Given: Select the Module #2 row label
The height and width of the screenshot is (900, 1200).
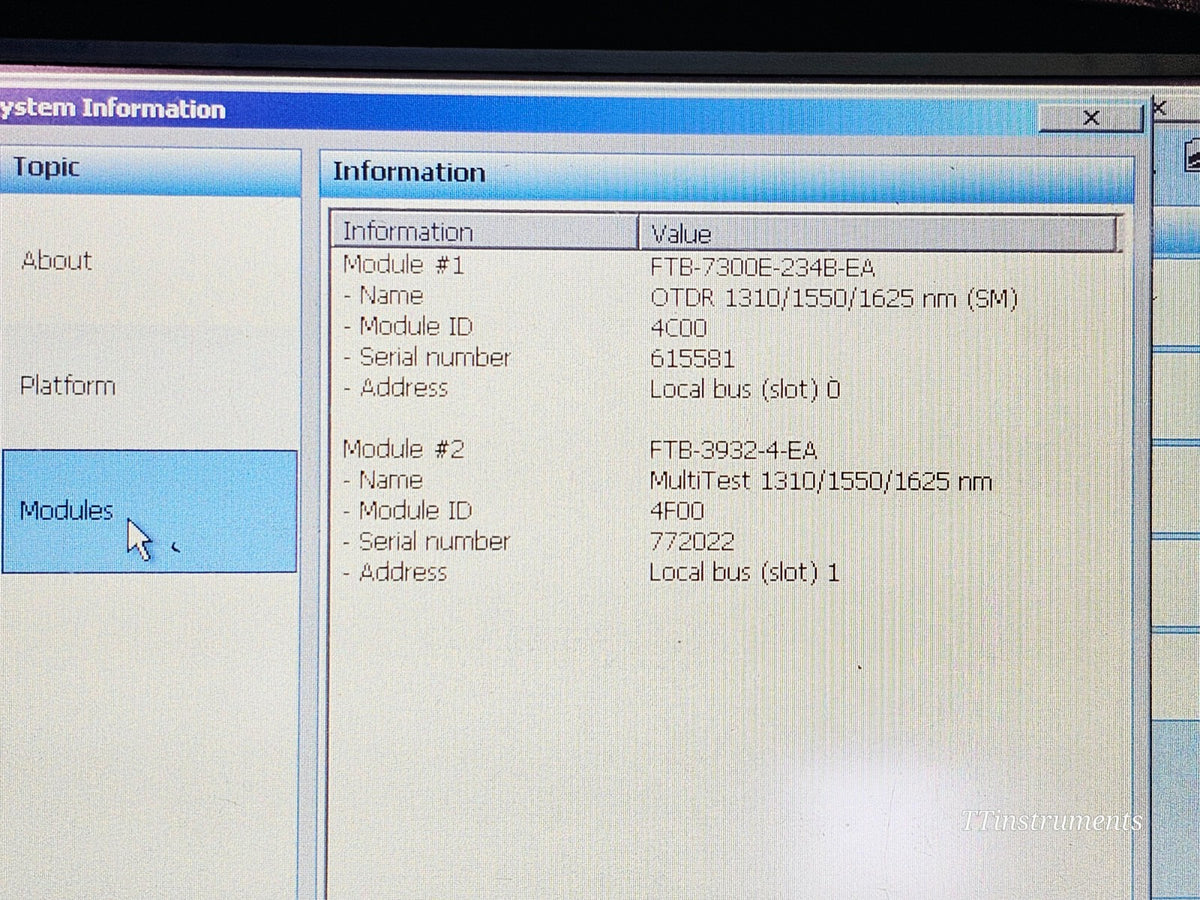Looking at the screenshot, I should [403, 449].
